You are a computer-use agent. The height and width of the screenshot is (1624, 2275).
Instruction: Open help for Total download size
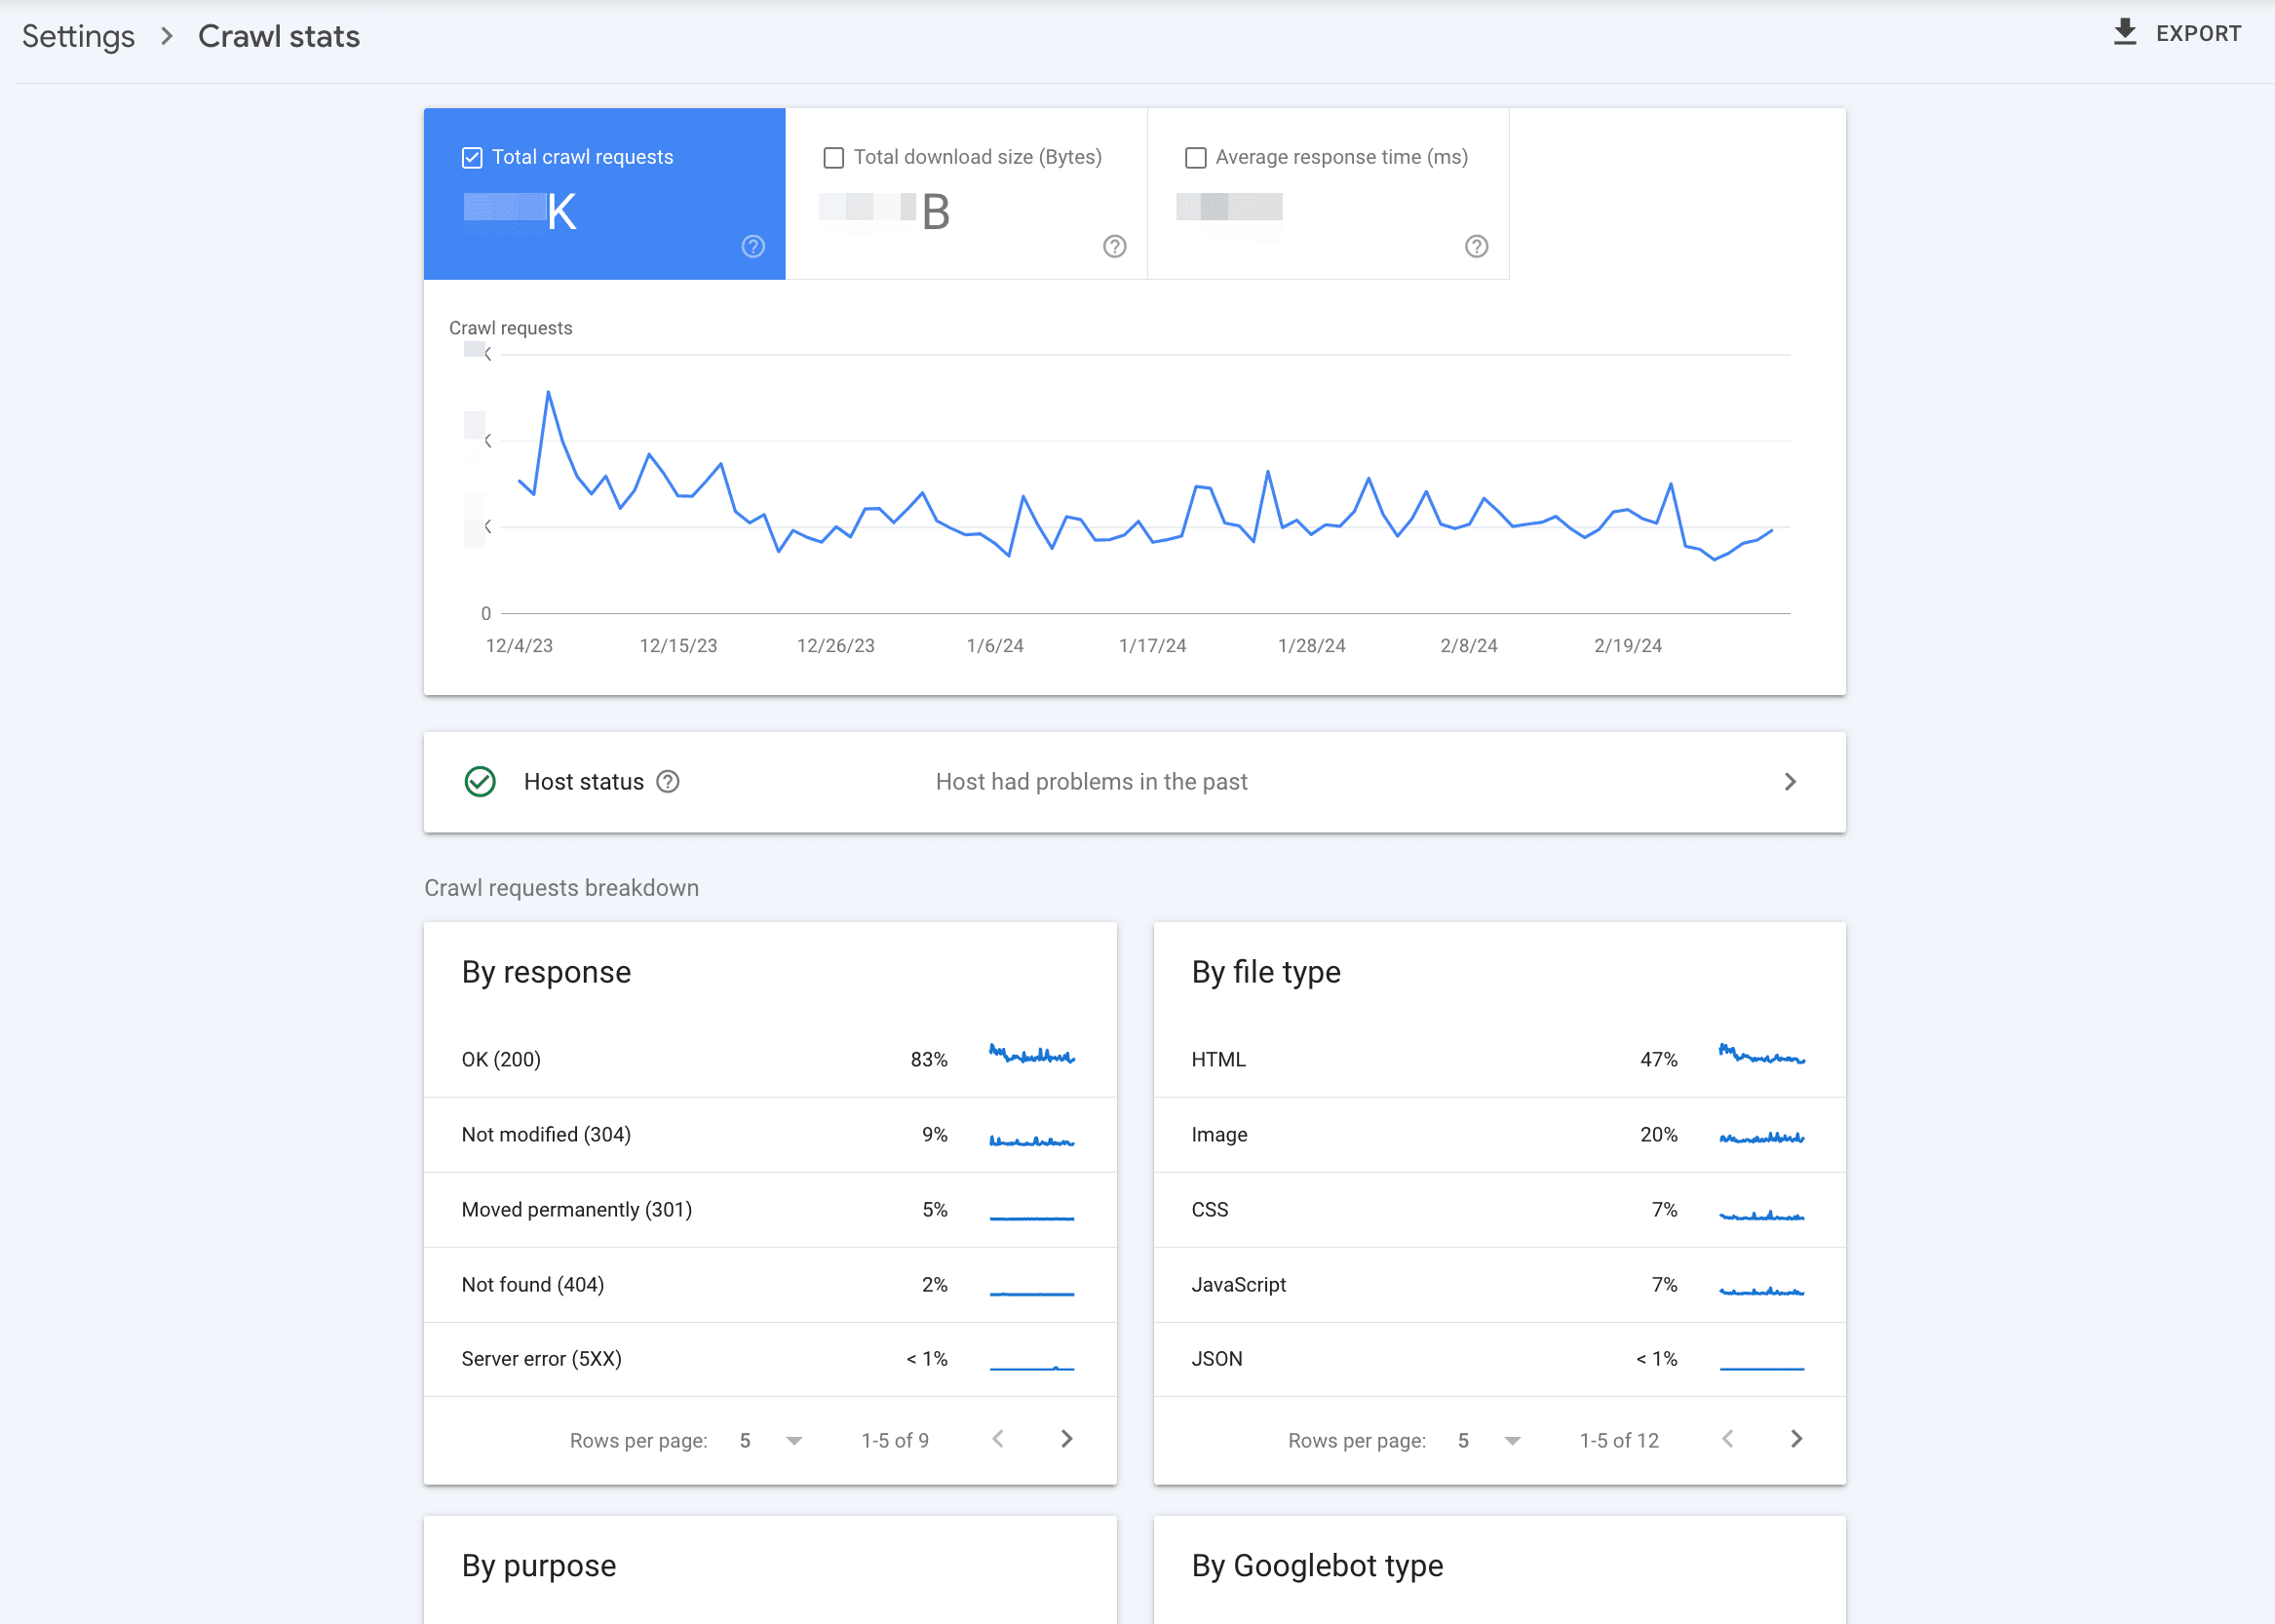[x=1114, y=247]
